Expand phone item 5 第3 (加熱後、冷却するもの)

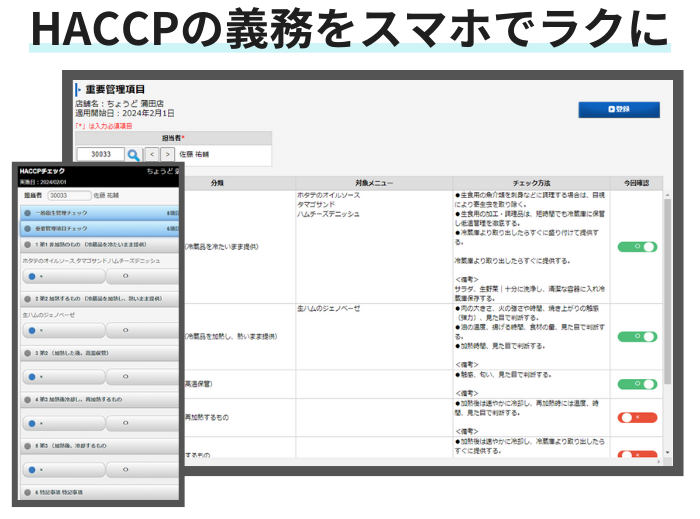100,446
